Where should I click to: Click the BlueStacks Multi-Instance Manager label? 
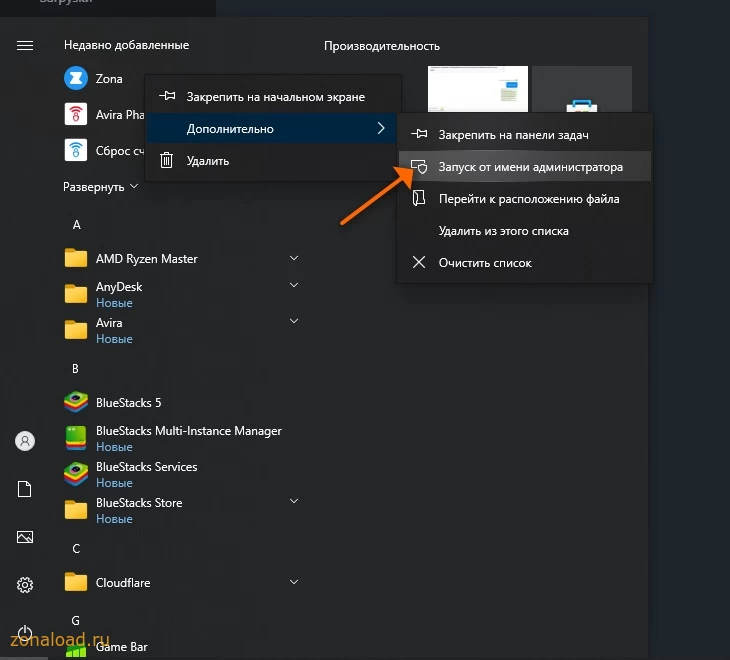coord(189,431)
